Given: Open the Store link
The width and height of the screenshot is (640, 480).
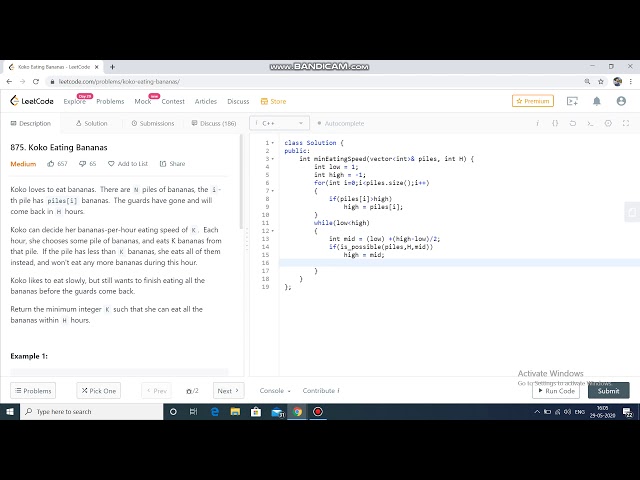Looking at the screenshot, I should [273, 101].
